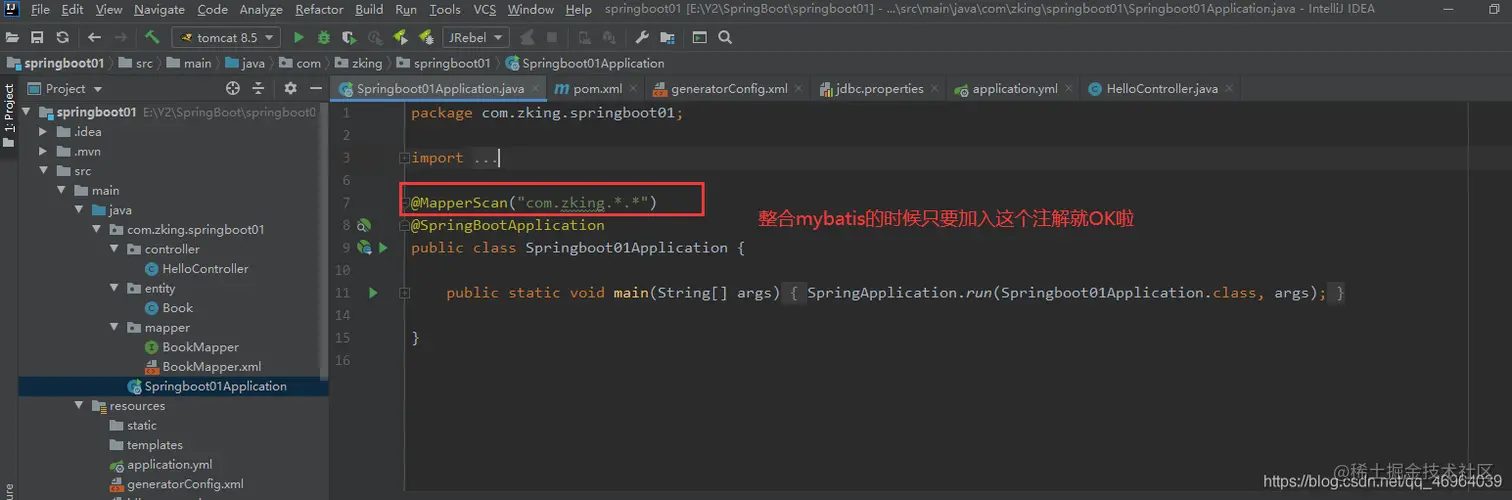1512x500 pixels.
Task: Click the Spring bean gutter icon on line 8
Action: click(365, 226)
